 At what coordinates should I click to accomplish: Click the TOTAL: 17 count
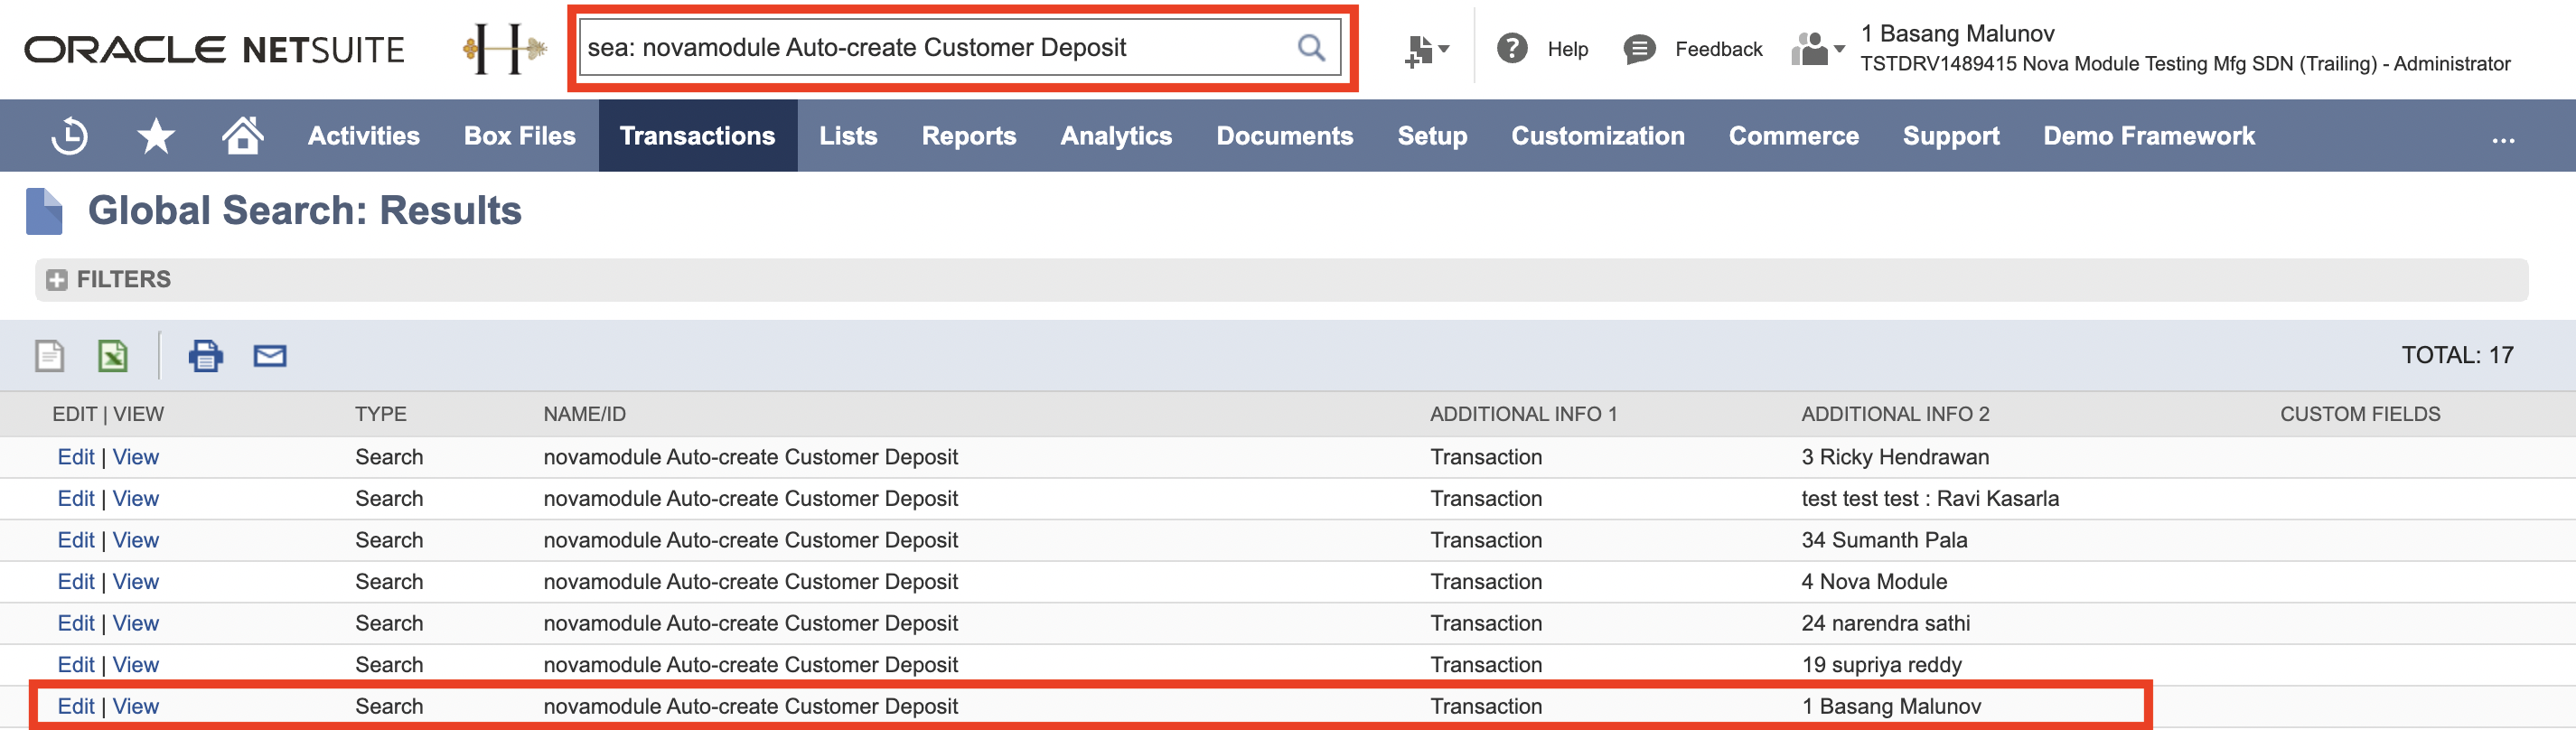coord(2457,355)
